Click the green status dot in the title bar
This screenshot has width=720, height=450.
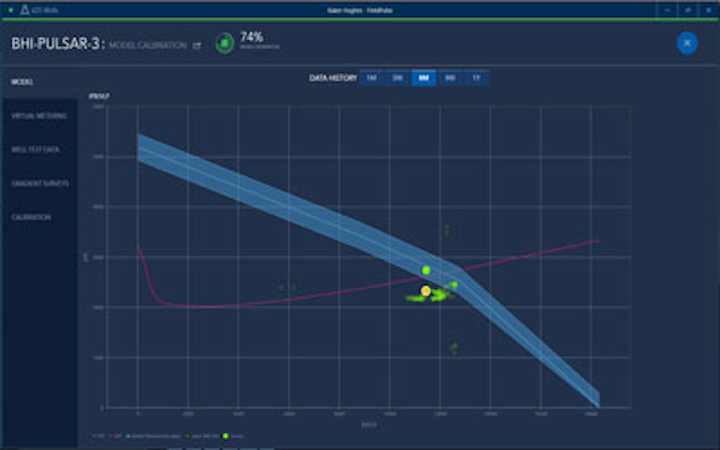coord(11,10)
